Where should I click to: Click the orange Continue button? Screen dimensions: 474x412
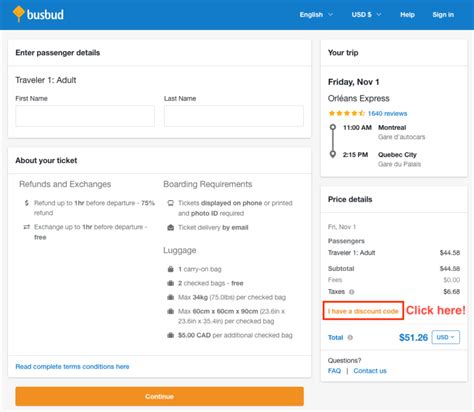(159, 396)
